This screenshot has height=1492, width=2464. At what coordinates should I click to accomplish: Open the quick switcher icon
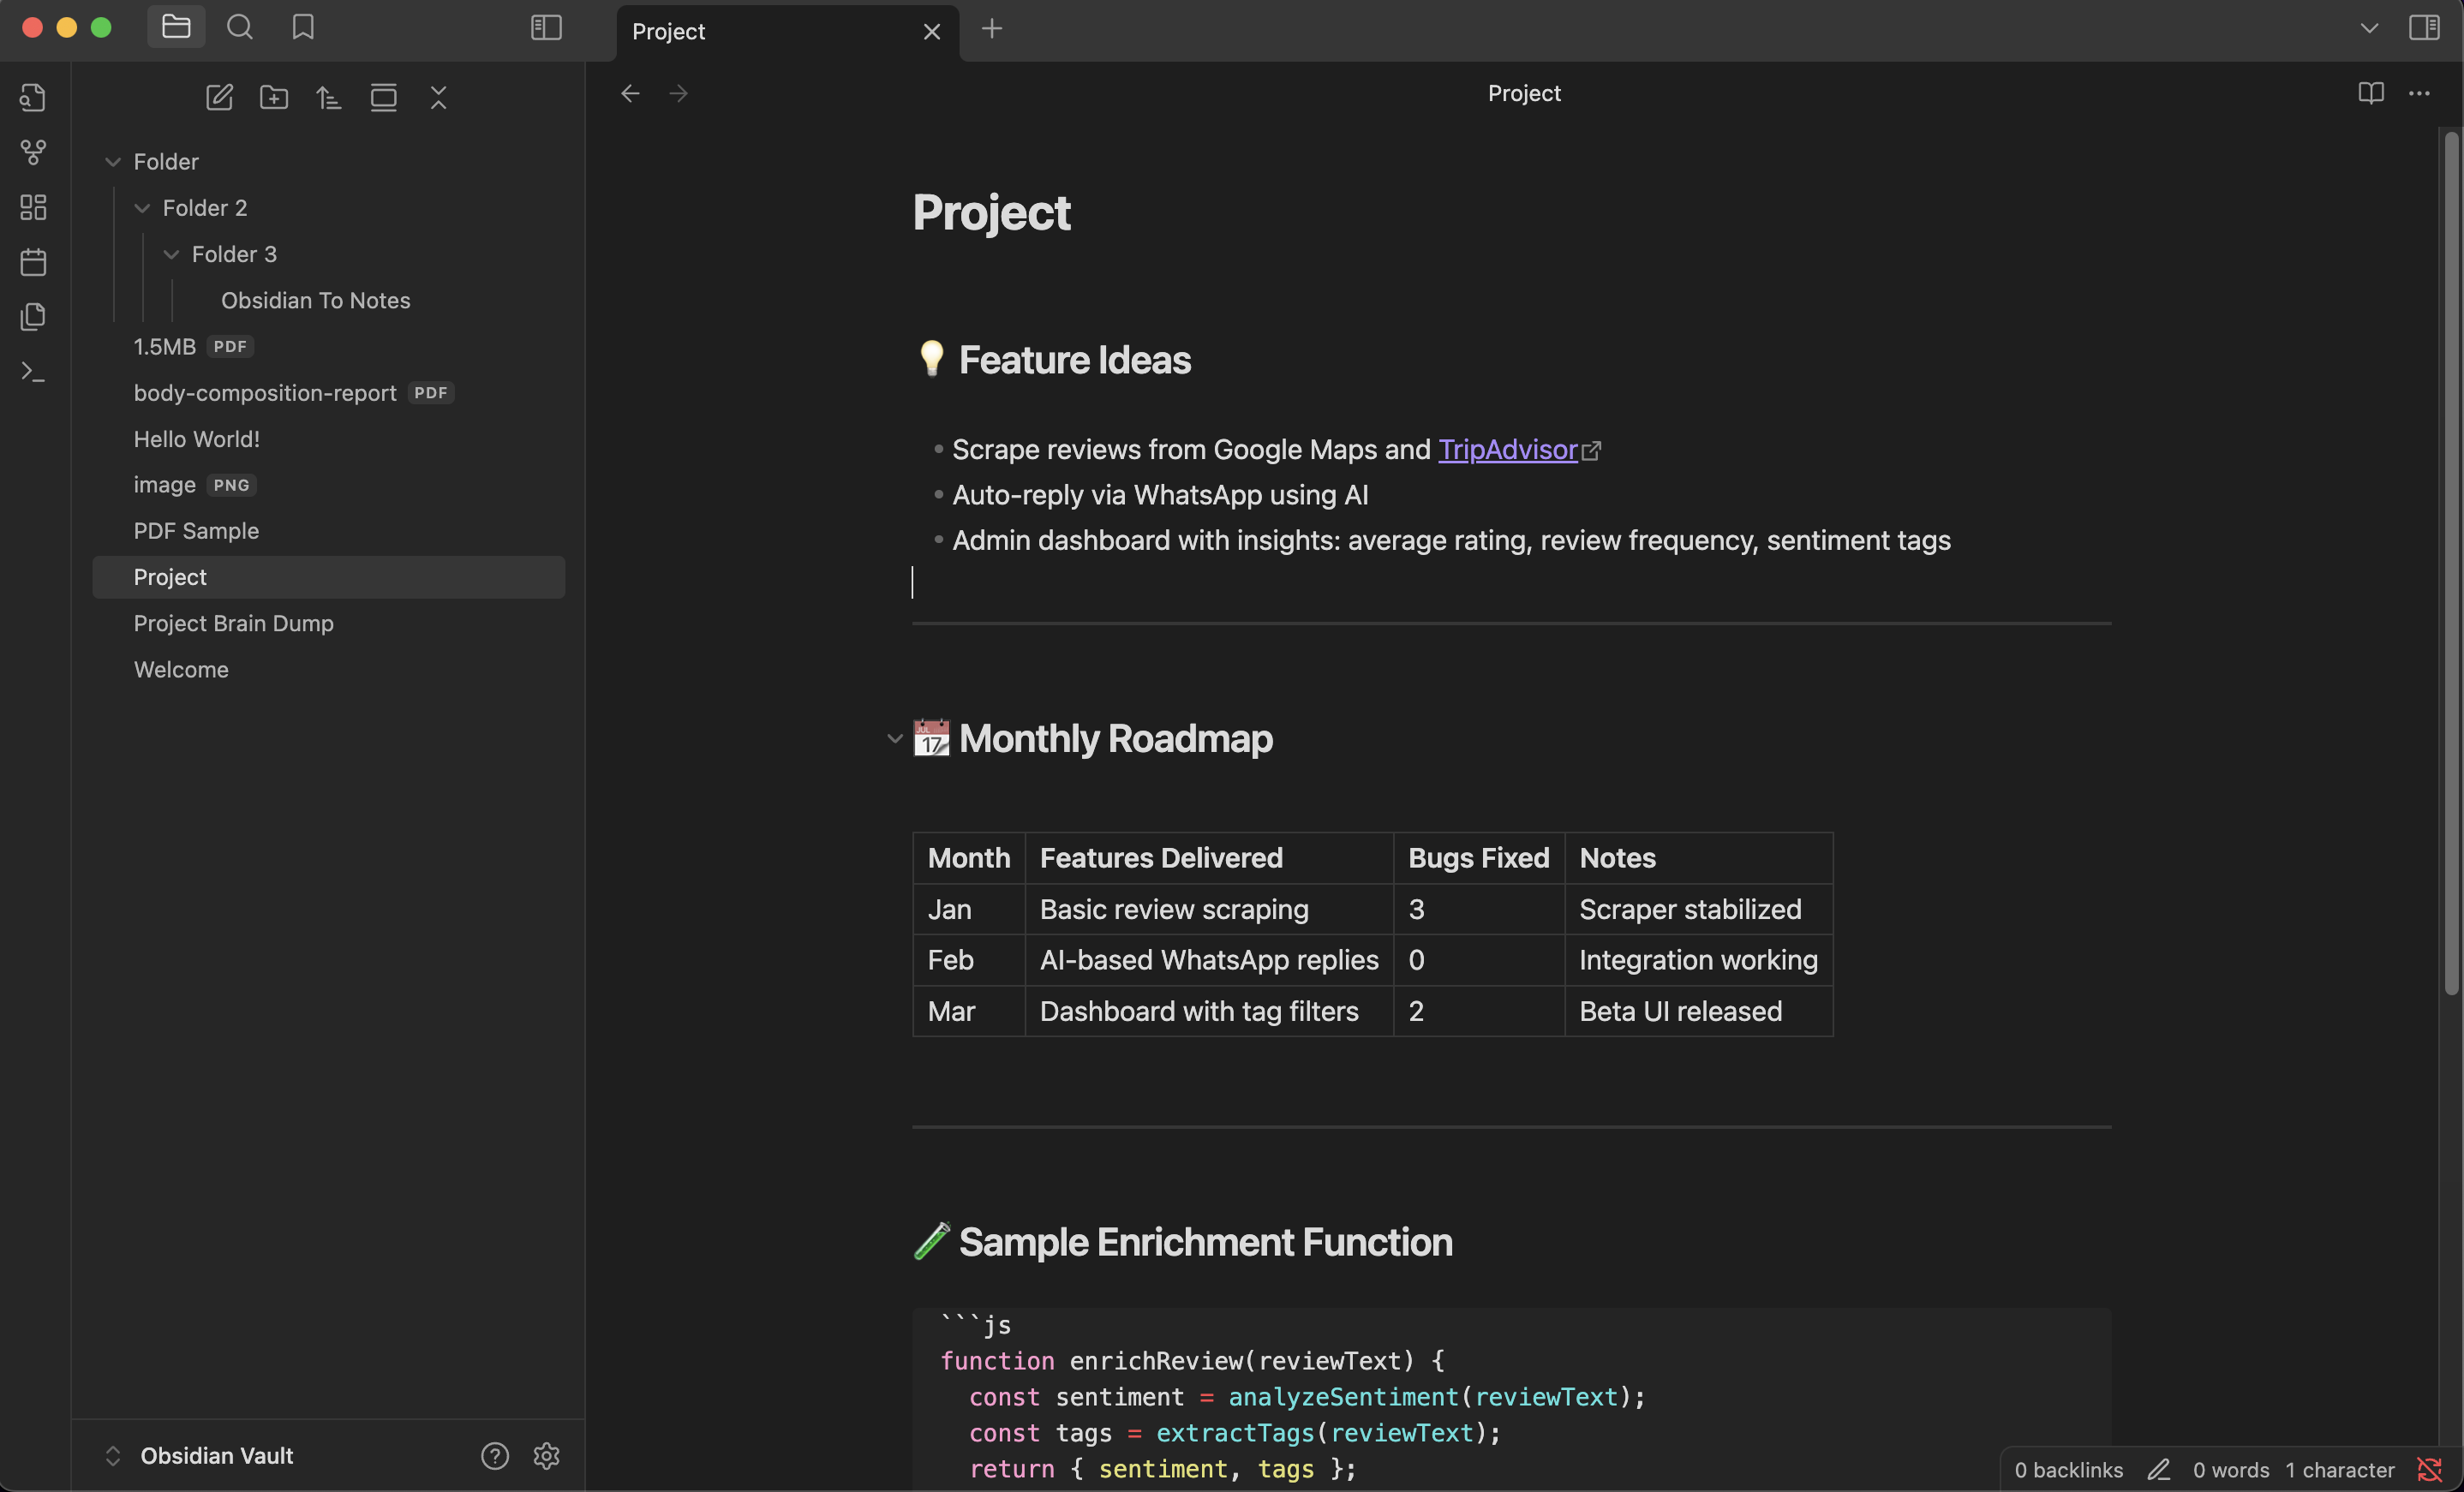(33, 97)
